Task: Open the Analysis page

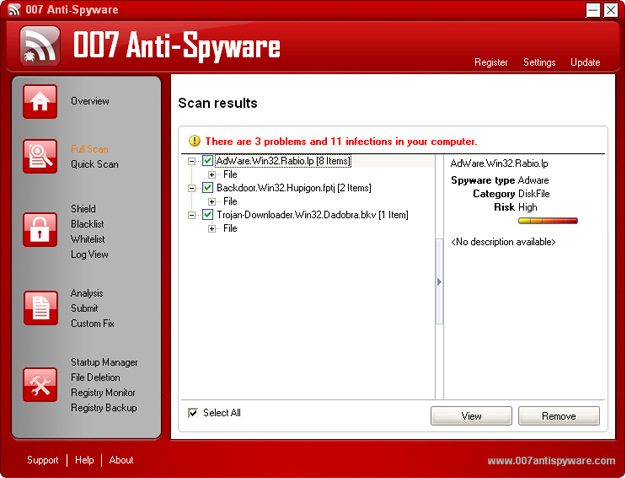Action: tap(87, 293)
